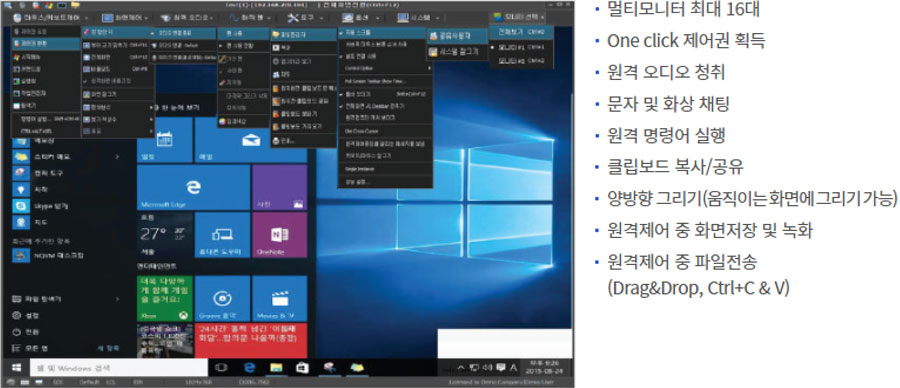Open Task View on the taskbar
The height and width of the screenshot is (388, 900).
(x=222, y=367)
